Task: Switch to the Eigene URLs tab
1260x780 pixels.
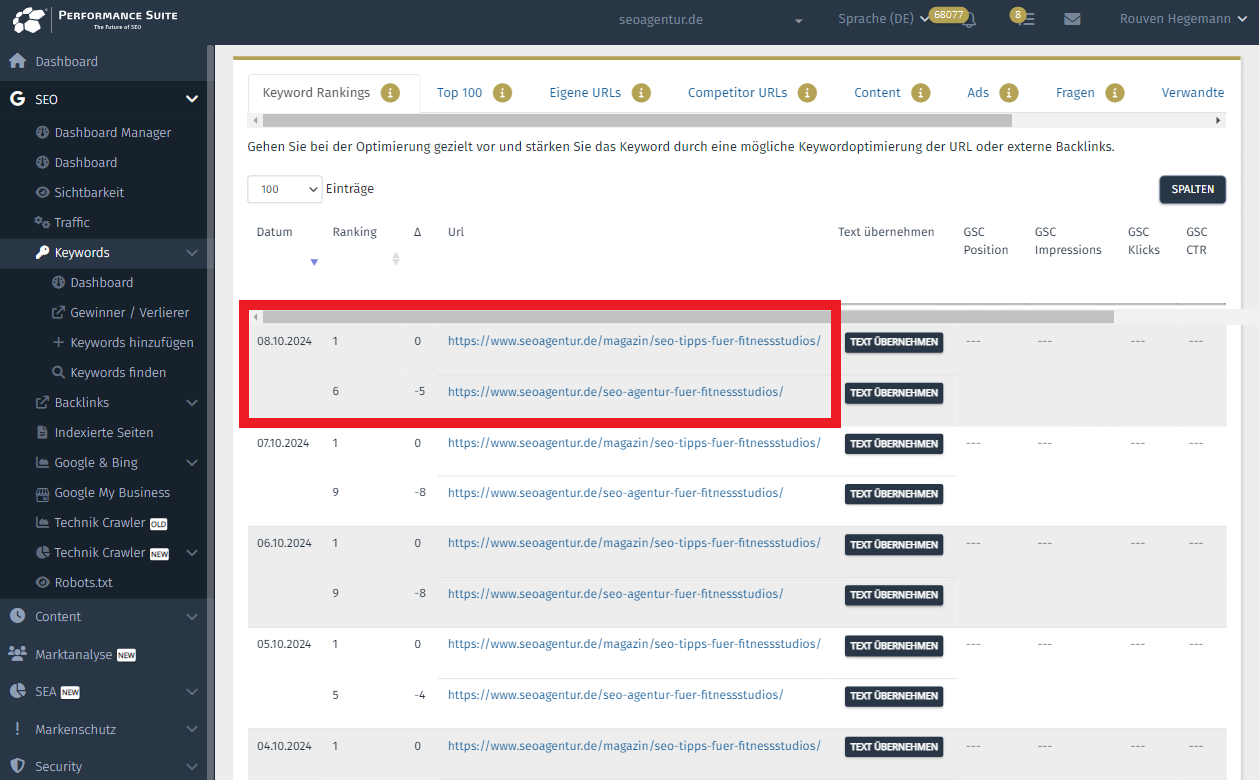Action: tap(585, 93)
